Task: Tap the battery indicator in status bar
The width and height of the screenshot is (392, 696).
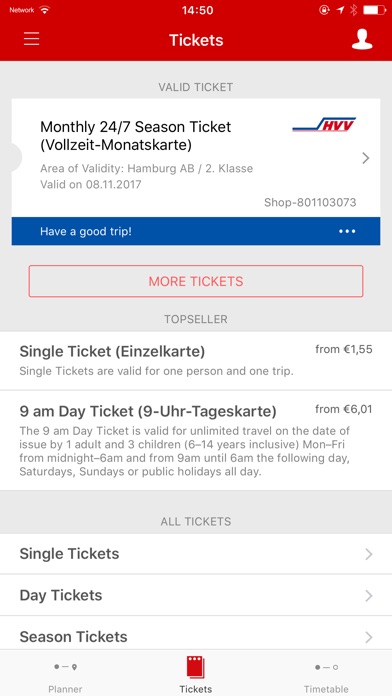Action: click(x=374, y=10)
